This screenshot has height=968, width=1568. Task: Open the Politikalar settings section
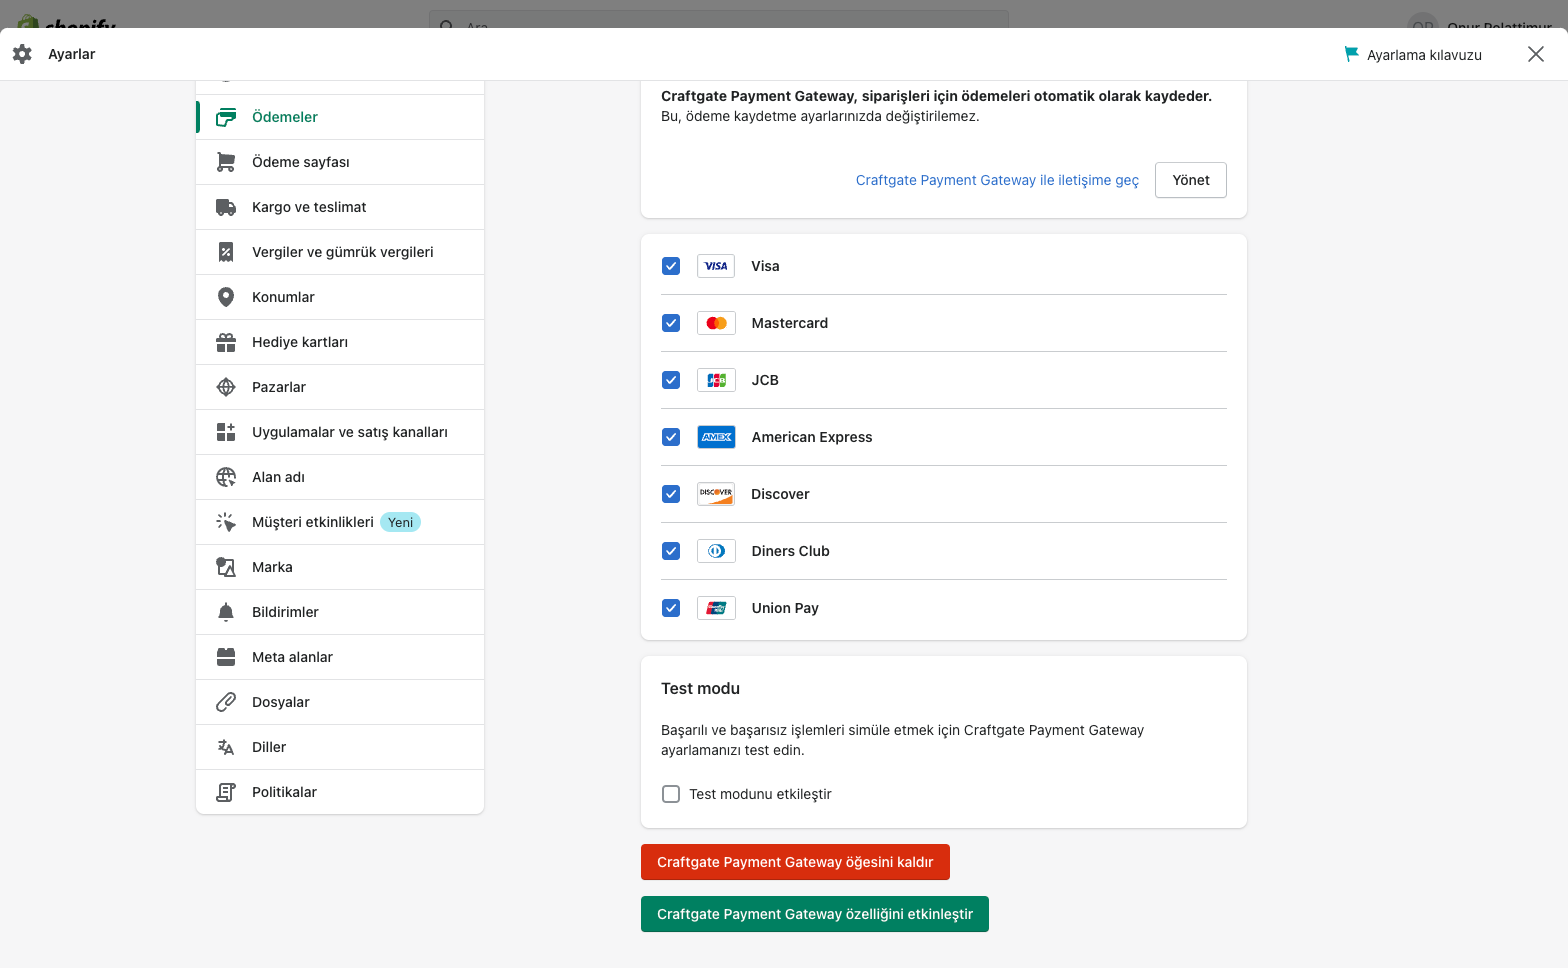coord(340,792)
